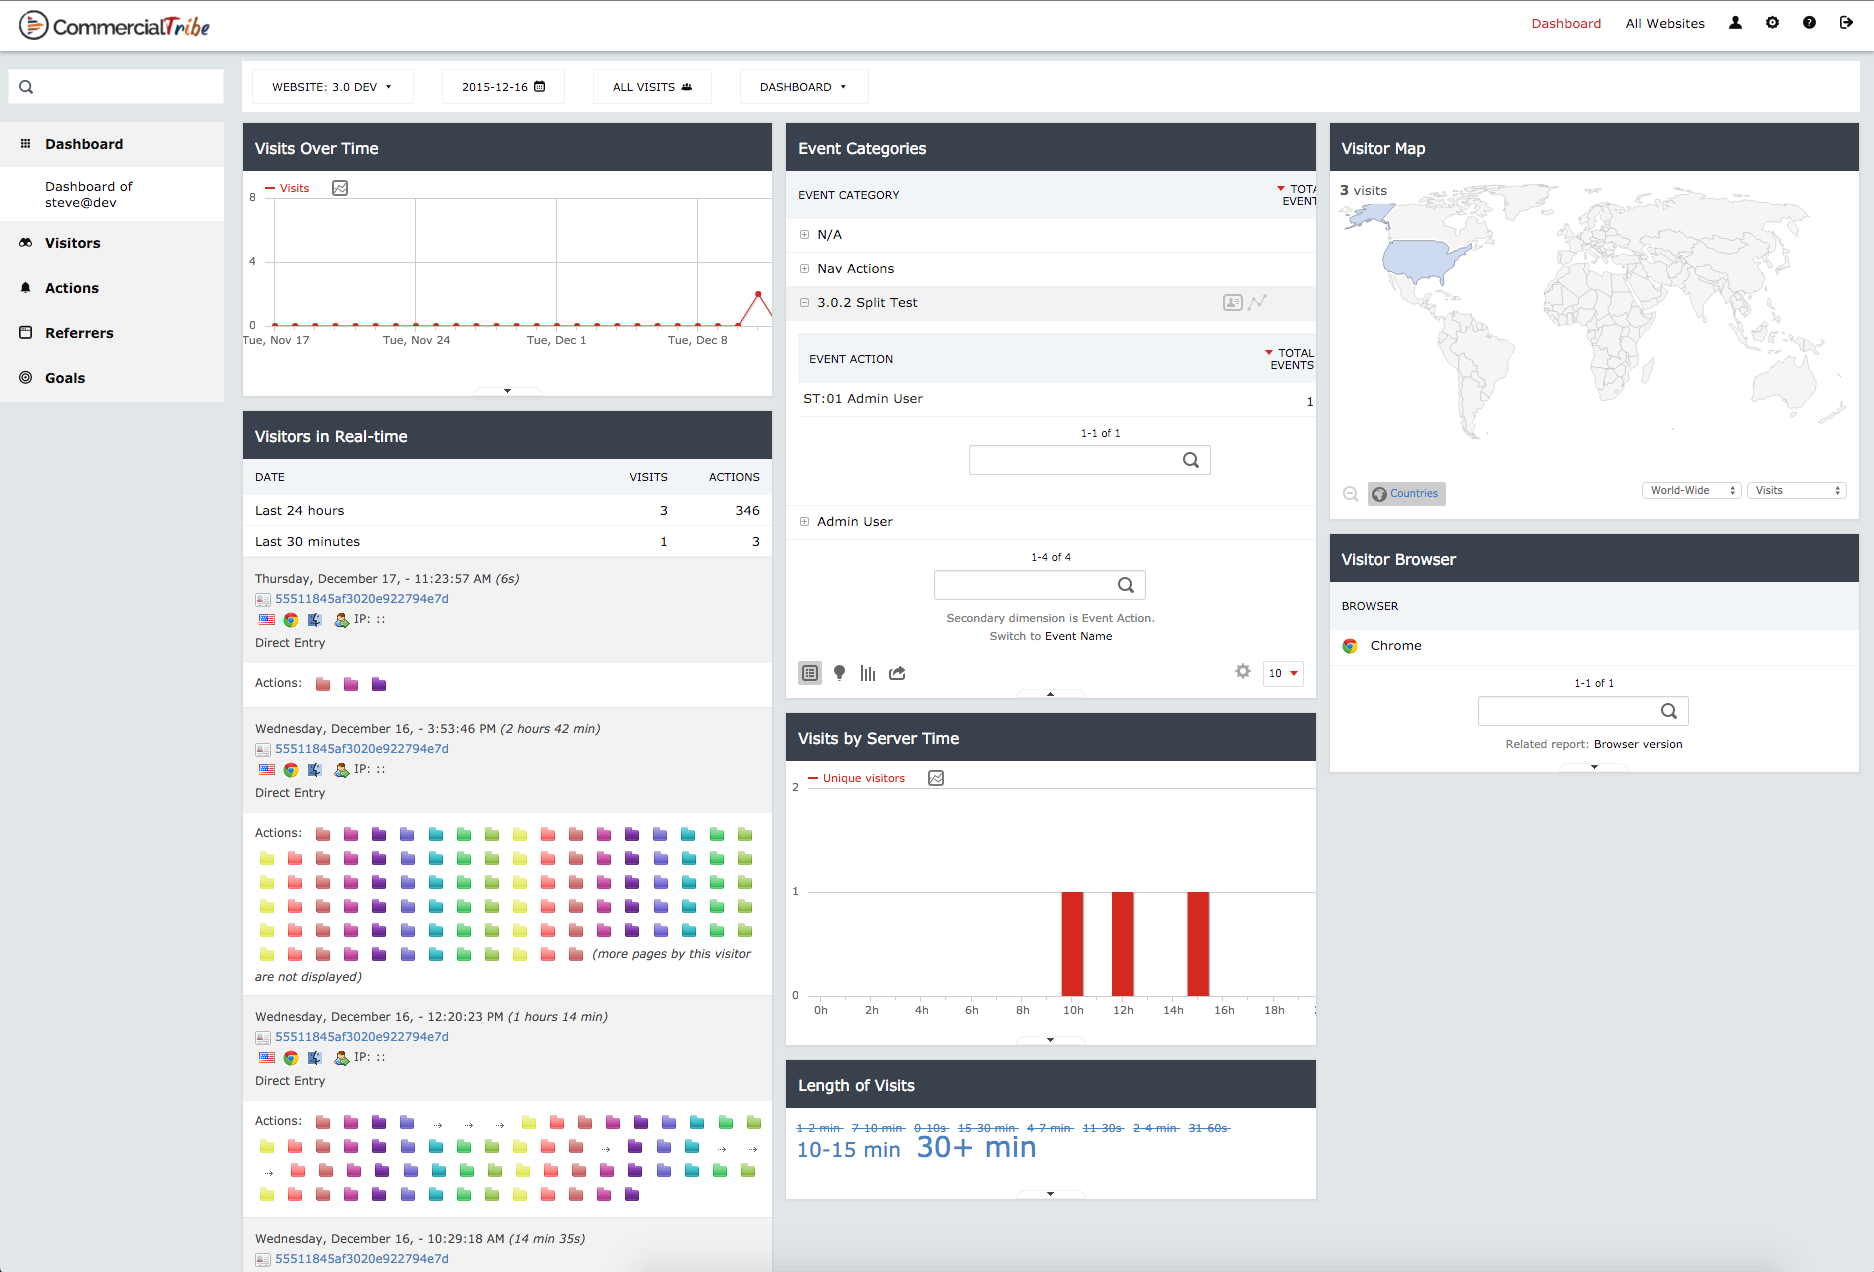Image resolution: width=1874 pixels, height=1272 pixels.
Task: Toggle the Countries view on Visitor Map
Action: point(1406,493)
